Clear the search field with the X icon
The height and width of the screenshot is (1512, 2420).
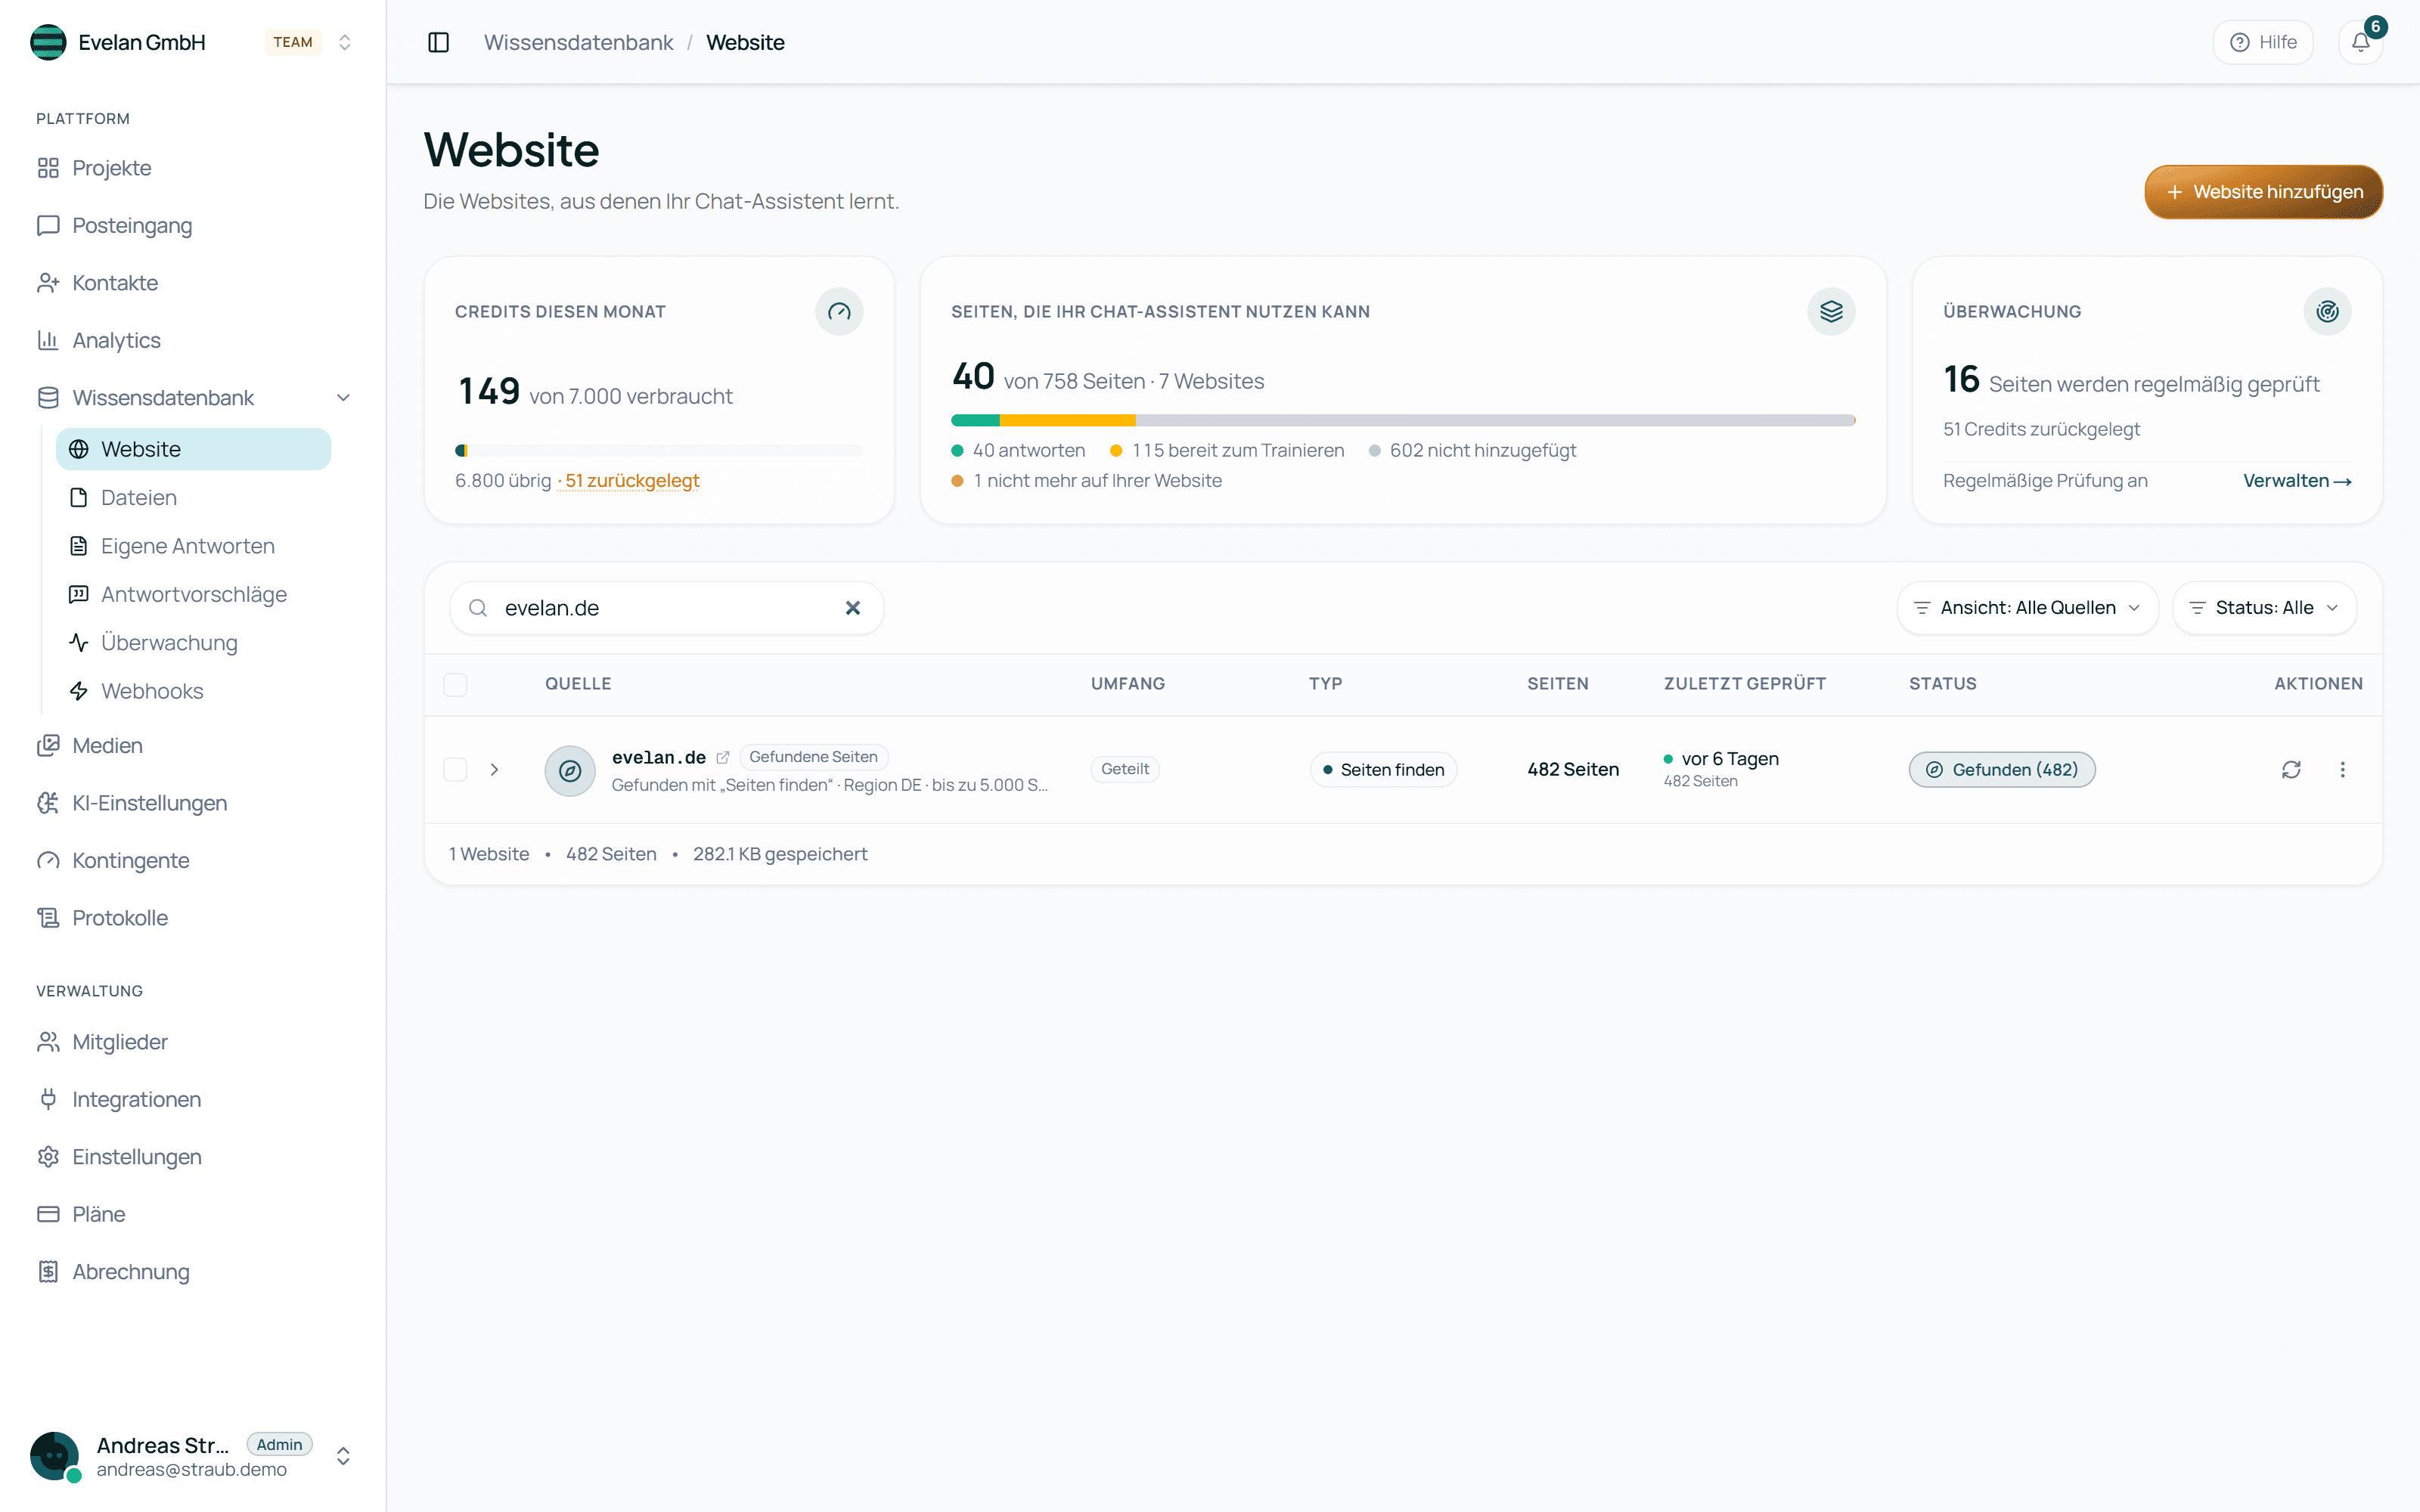(x=853, y=608)
